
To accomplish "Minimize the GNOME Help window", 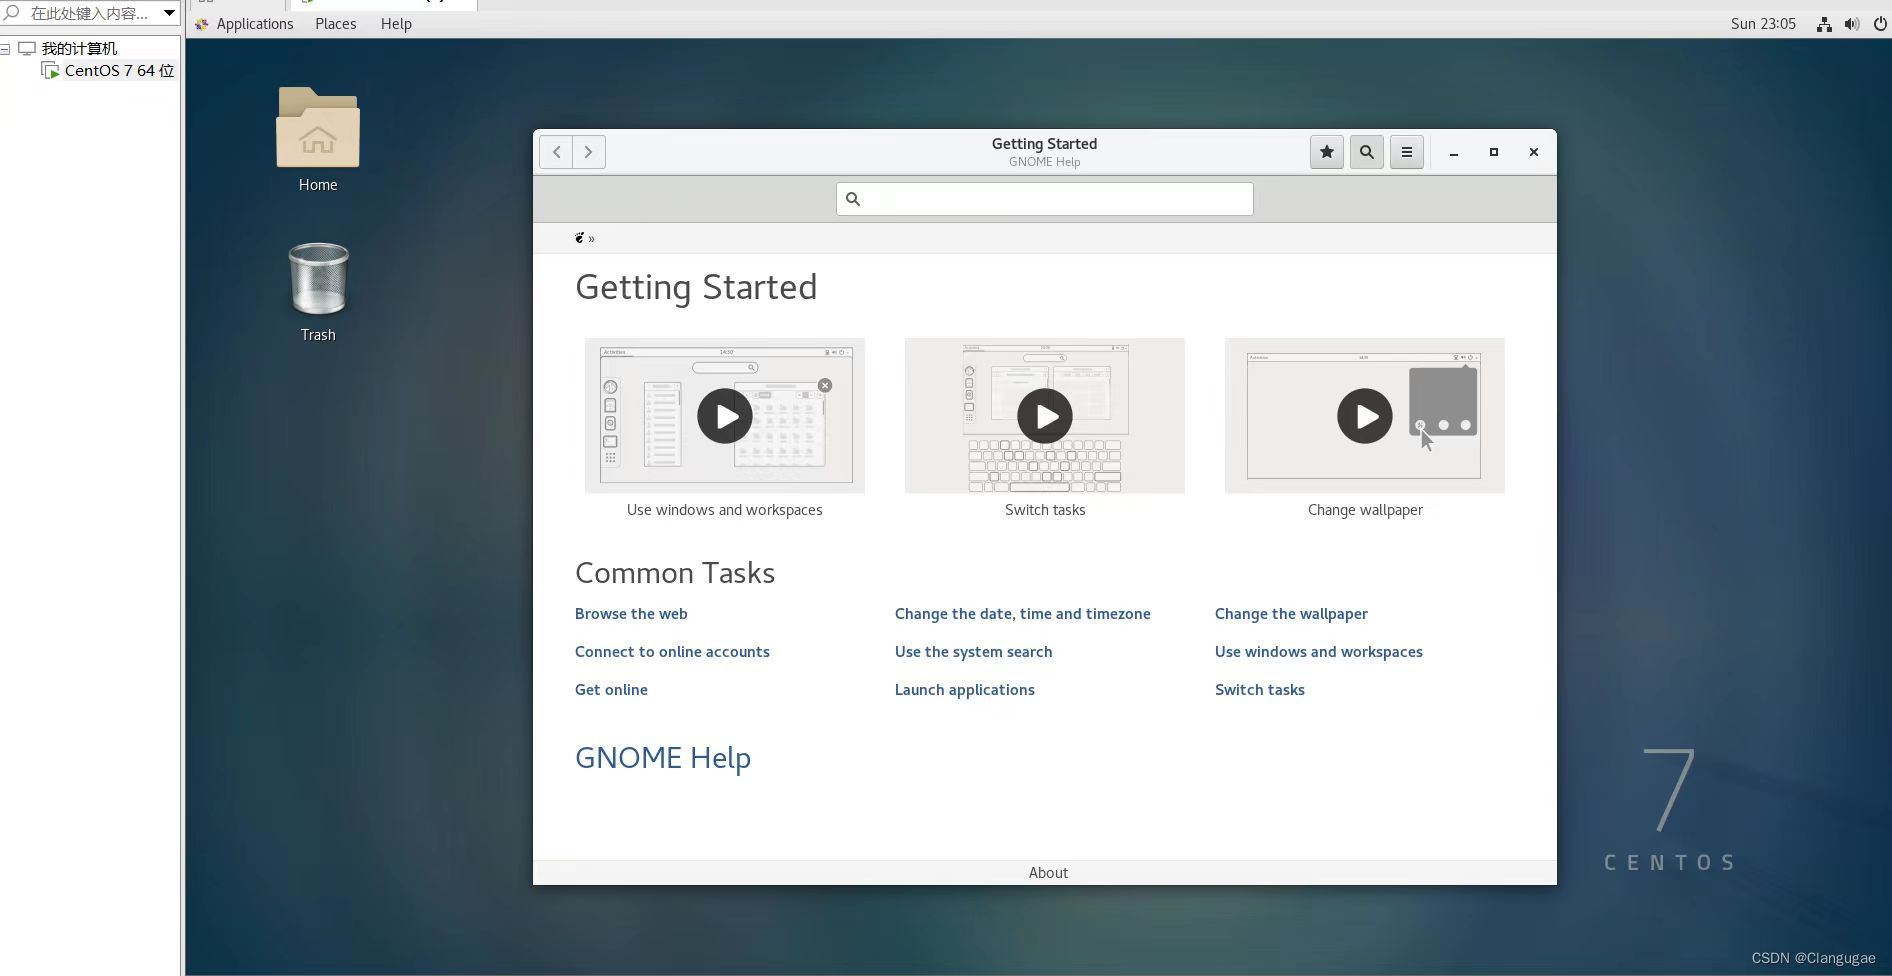I will 1454,153.
